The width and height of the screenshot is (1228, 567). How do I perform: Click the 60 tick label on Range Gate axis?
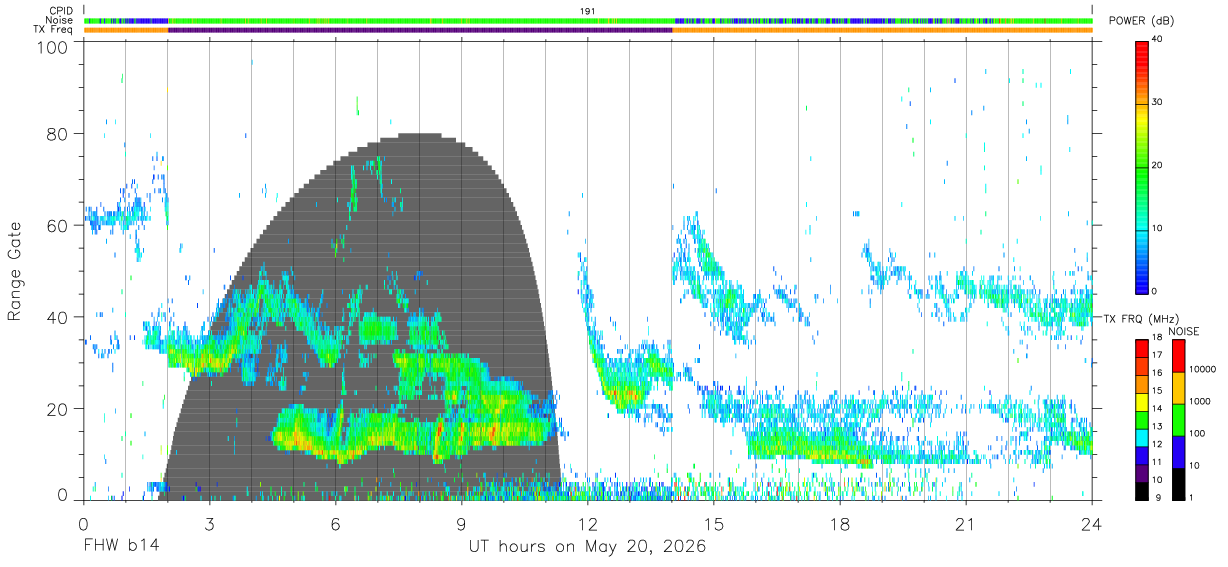coord(59,226)
